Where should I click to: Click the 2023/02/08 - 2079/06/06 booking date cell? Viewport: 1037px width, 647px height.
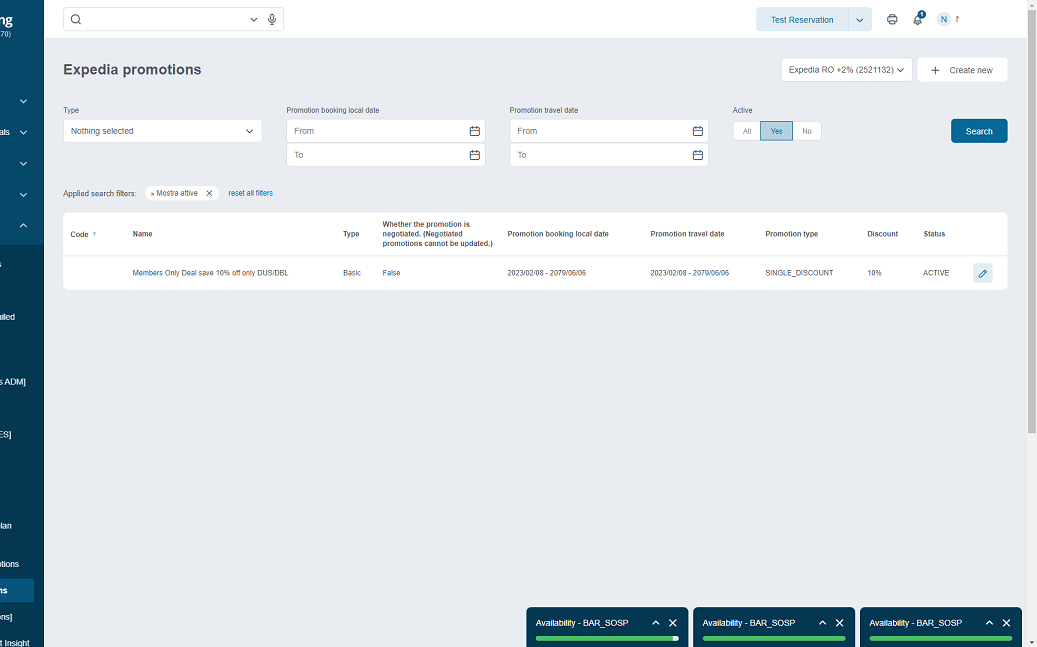pos(546,273)
